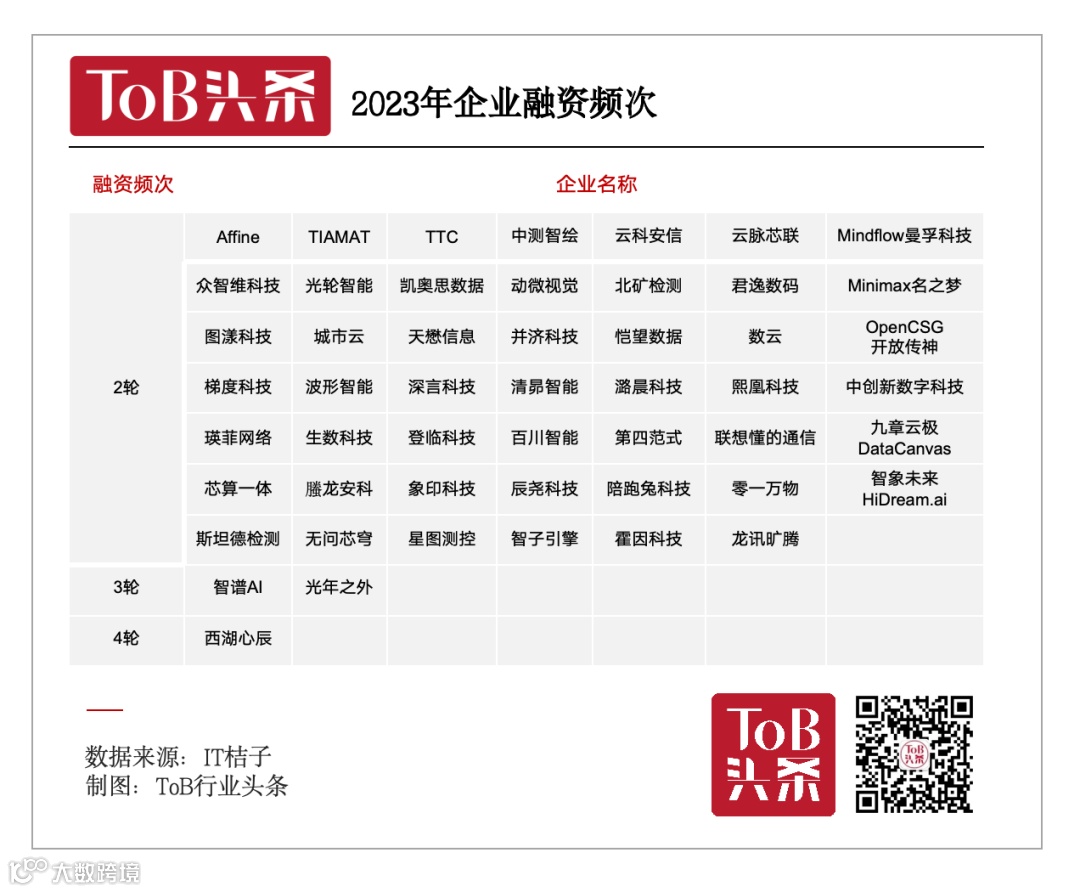The width and height of the screenshot is (1080, 892).
Task: Click the QR code image
Action: (x=913, y=754)
